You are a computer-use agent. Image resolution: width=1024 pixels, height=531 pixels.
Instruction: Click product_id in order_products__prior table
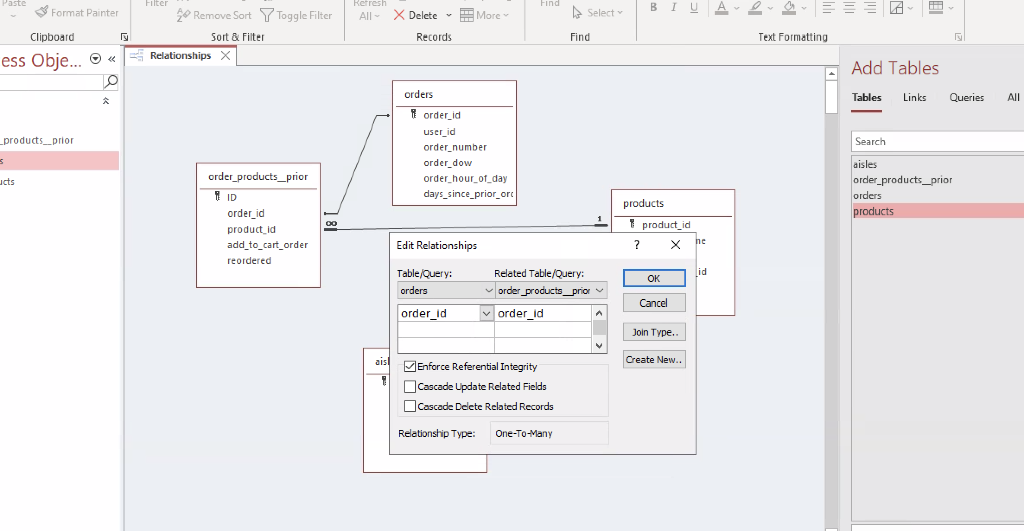(251, 229)
